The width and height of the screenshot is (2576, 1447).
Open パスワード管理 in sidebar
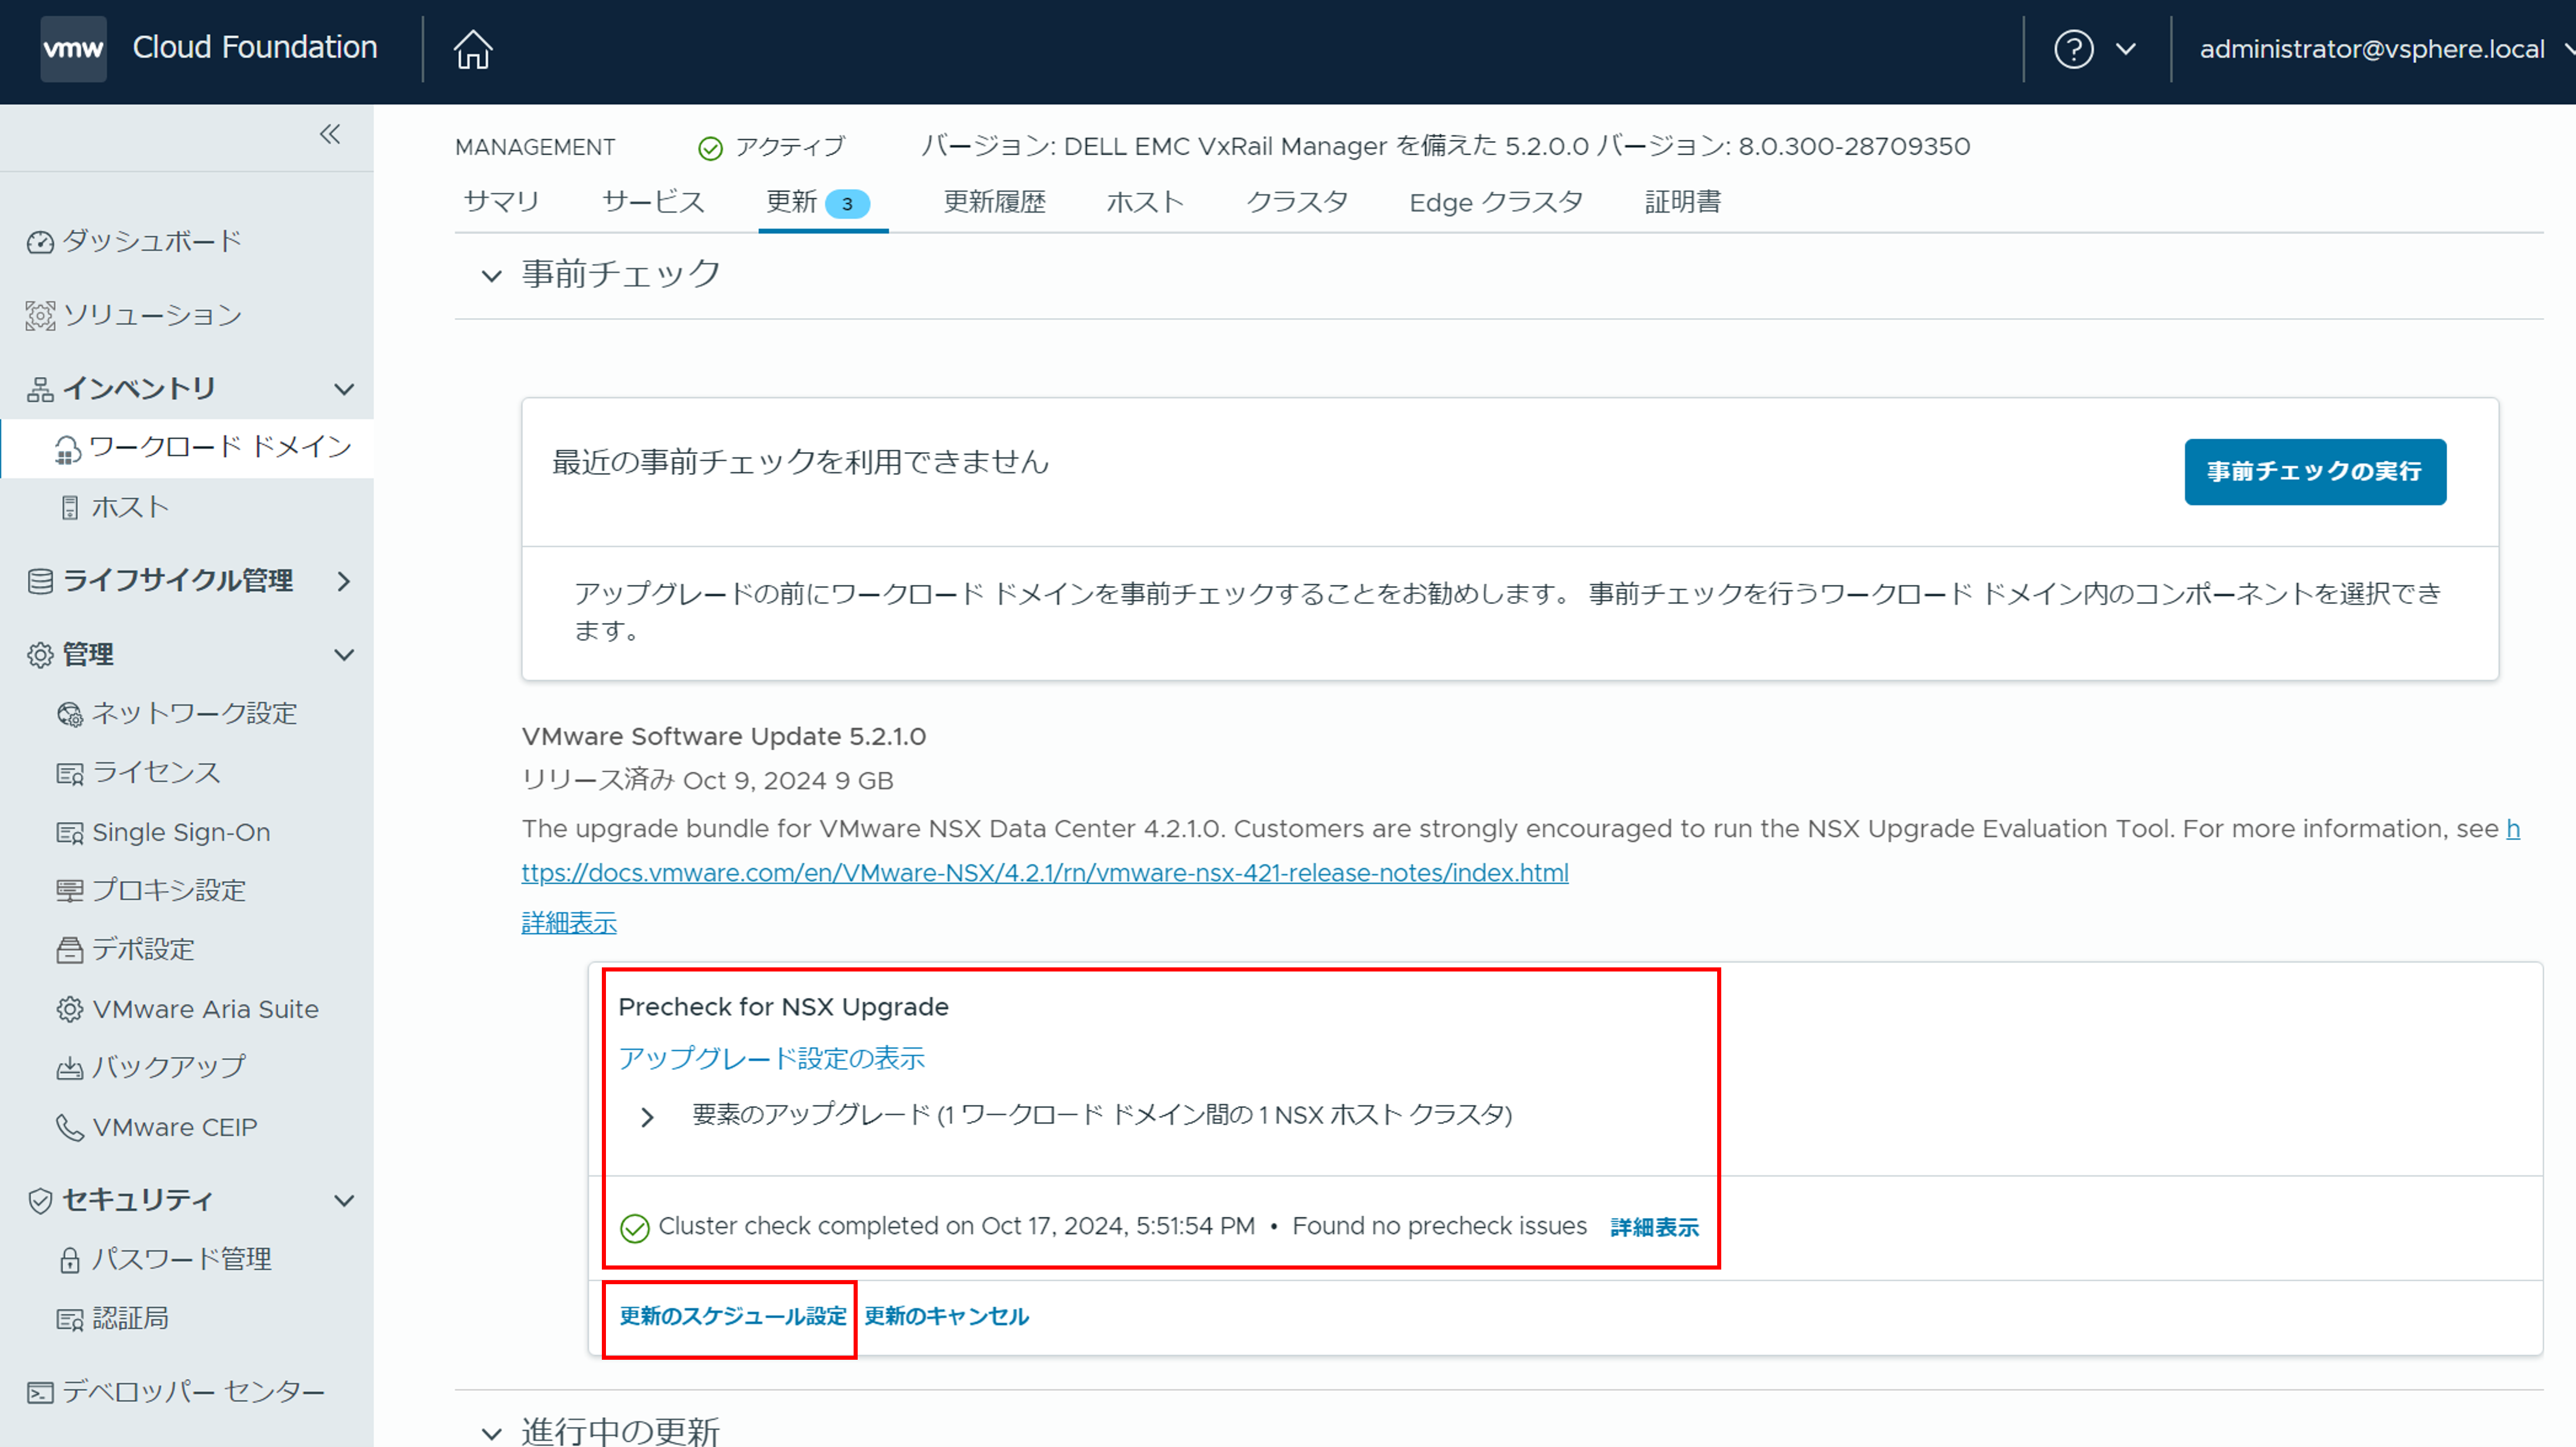click(x=181, y=1260)
